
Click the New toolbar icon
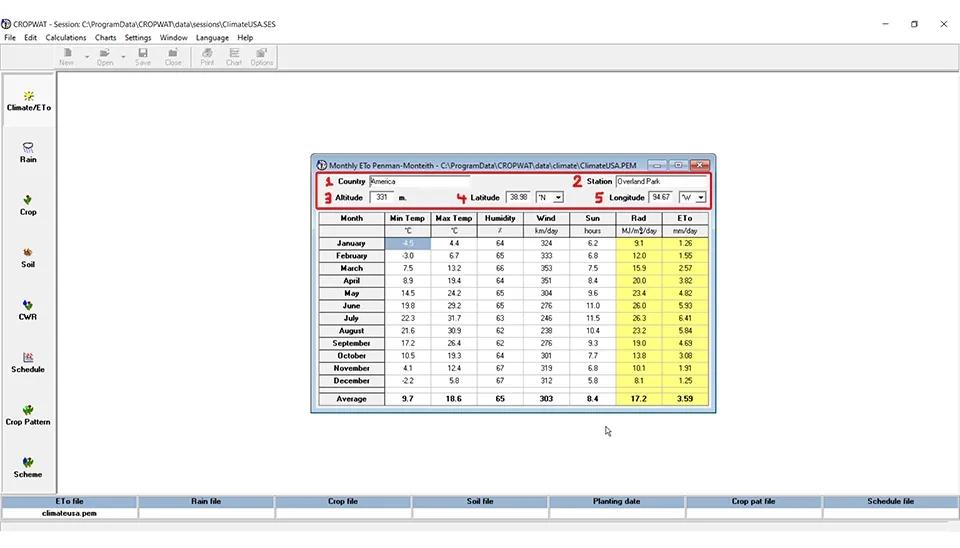point(67,57)
